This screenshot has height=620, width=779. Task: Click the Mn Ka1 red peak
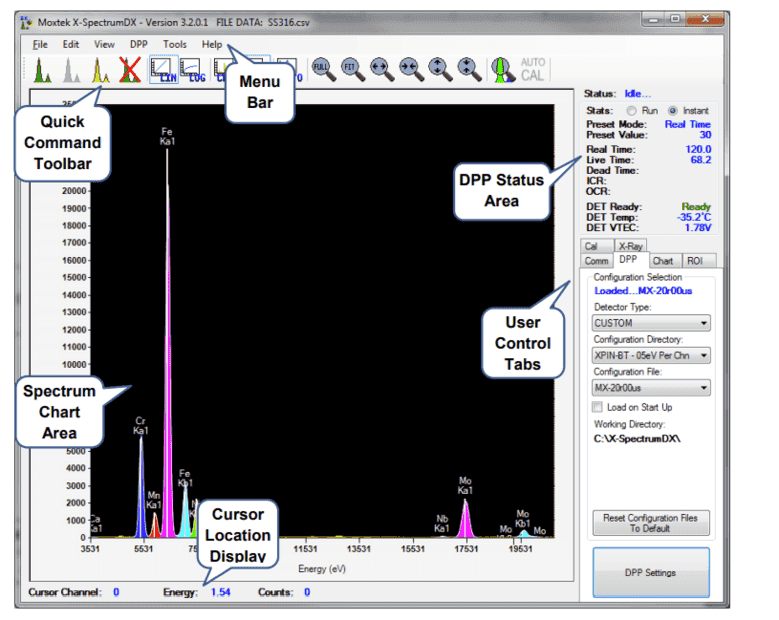point(155,526)
